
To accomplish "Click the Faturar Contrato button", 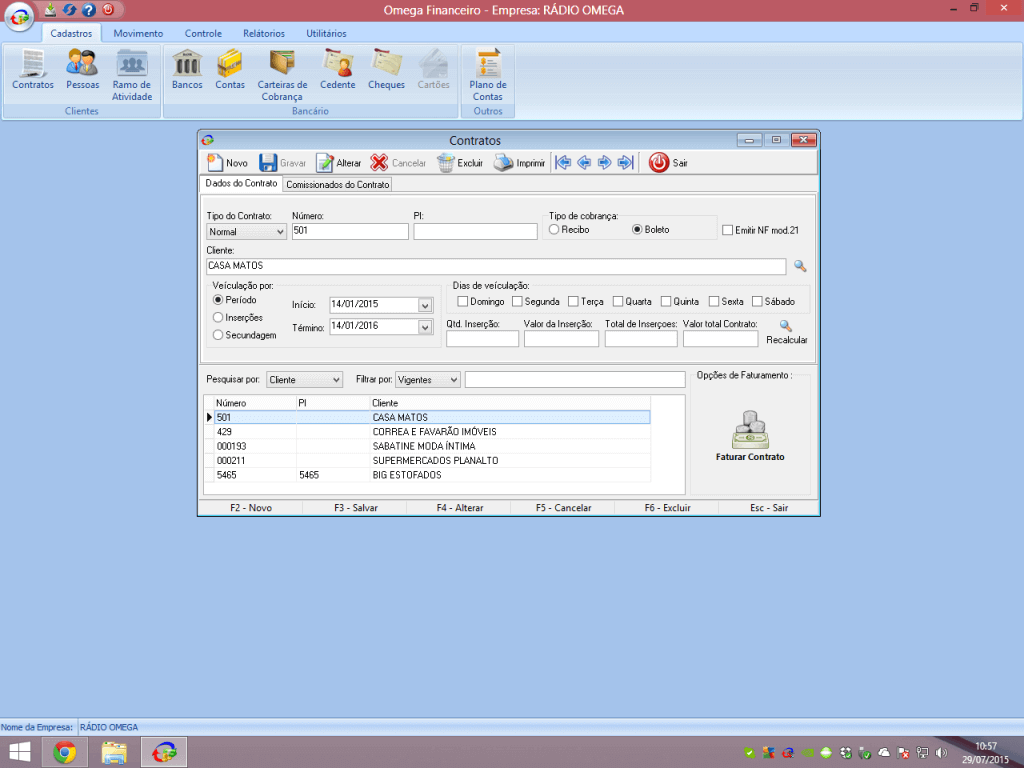I will point(750,435).
